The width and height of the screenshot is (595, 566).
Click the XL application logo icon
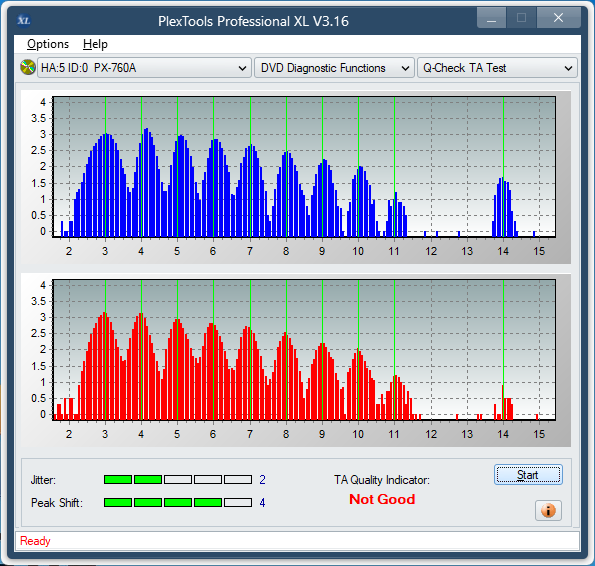24,20
